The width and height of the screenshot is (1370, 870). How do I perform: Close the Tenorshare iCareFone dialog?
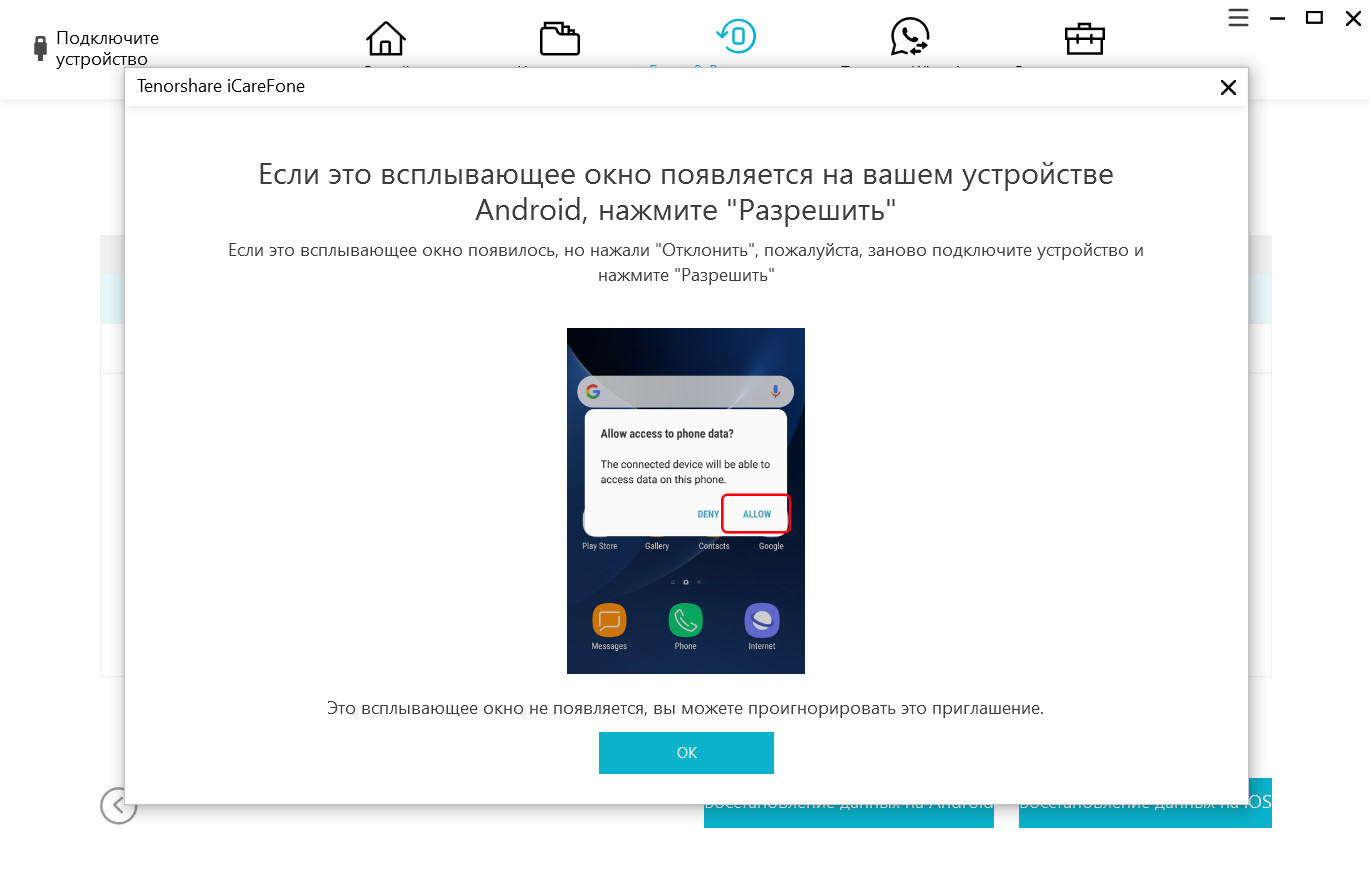click(1228, 87)
